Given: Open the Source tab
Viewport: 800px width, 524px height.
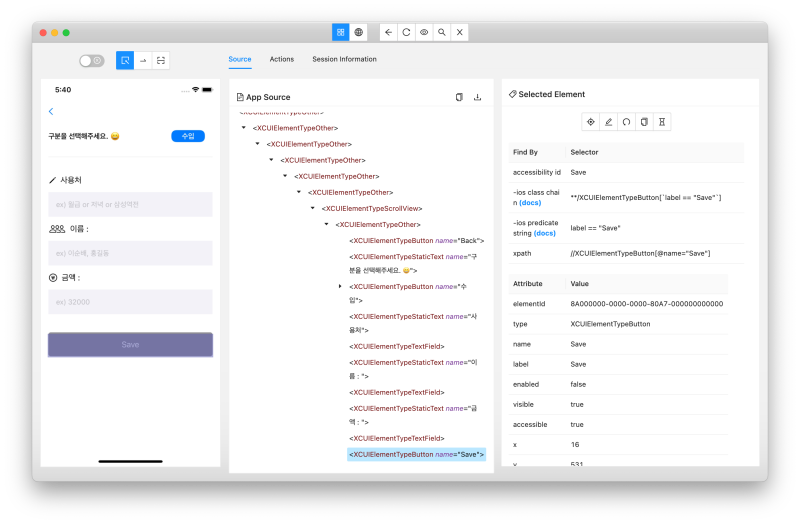Looking at the screenshot, I should tap(240, 59).
